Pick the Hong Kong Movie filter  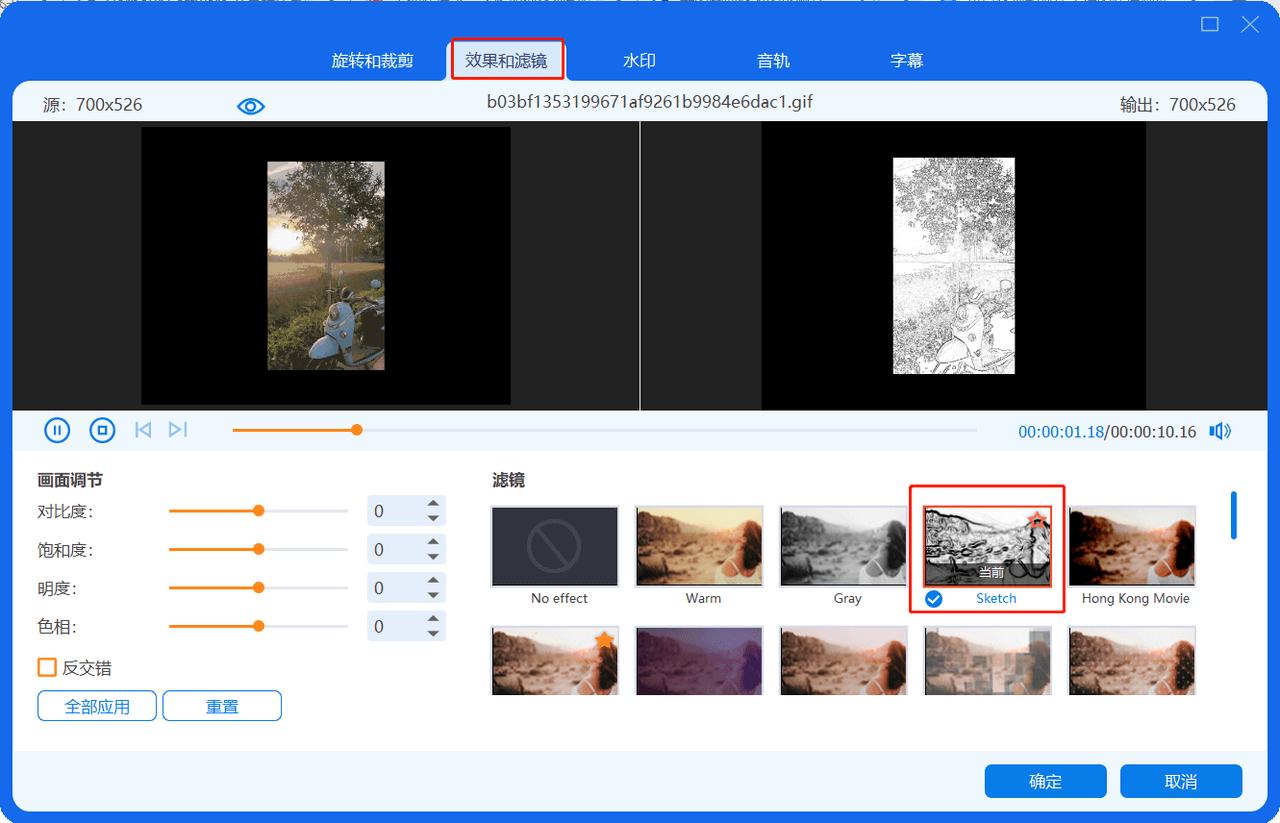[x=1132, y=546]
